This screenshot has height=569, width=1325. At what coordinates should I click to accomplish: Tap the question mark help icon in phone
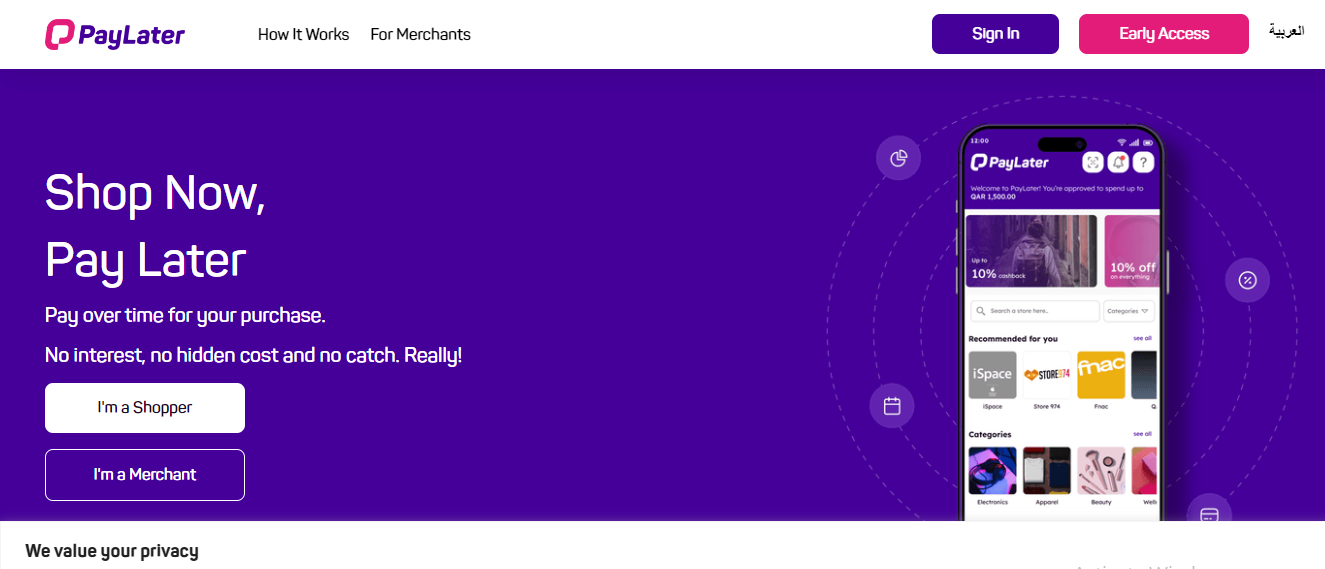(1144, 162)
